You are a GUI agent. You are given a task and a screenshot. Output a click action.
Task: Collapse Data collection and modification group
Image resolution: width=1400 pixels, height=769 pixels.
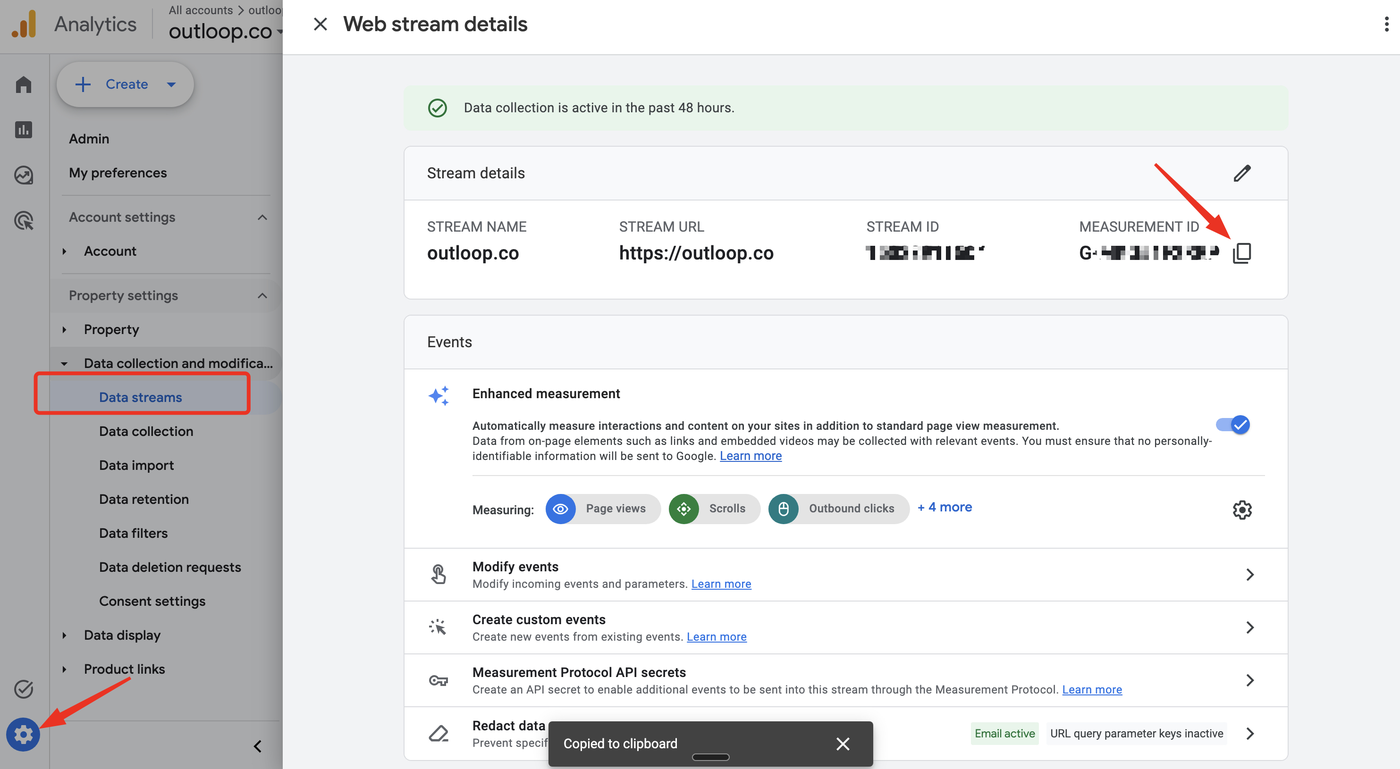tap(65, 363)
